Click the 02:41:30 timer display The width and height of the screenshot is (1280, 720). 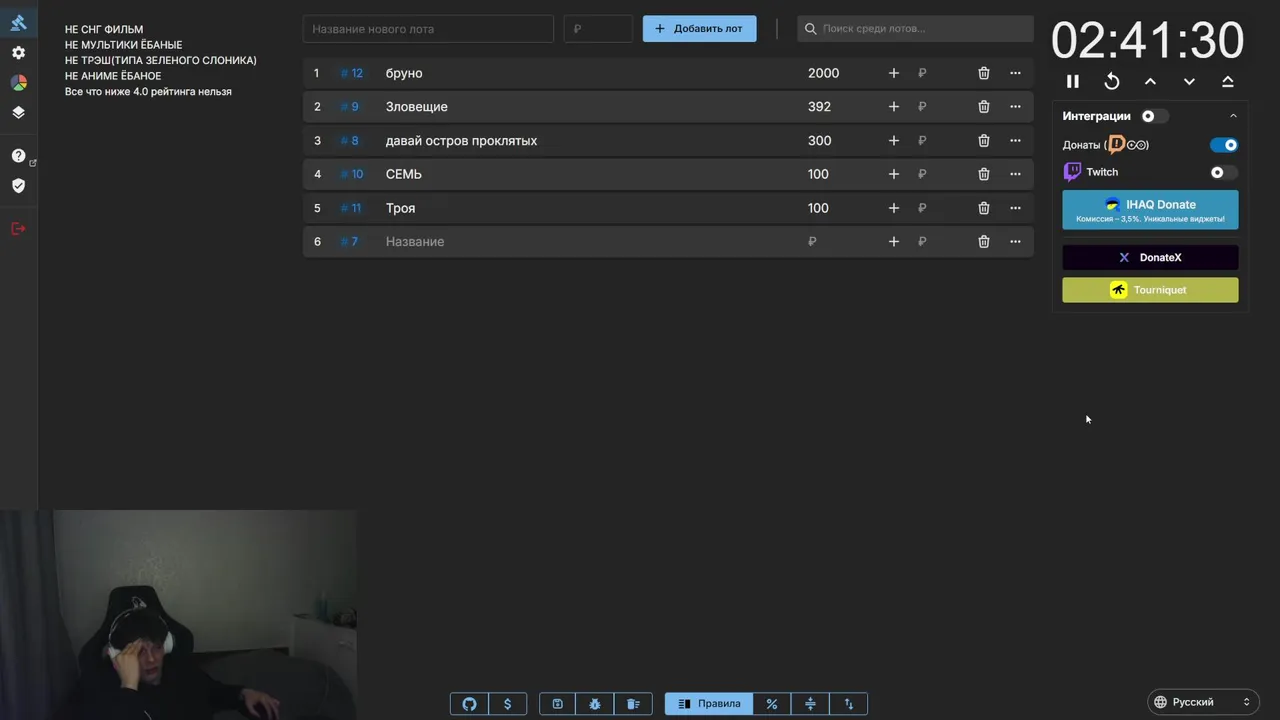tap(1148, 42)
